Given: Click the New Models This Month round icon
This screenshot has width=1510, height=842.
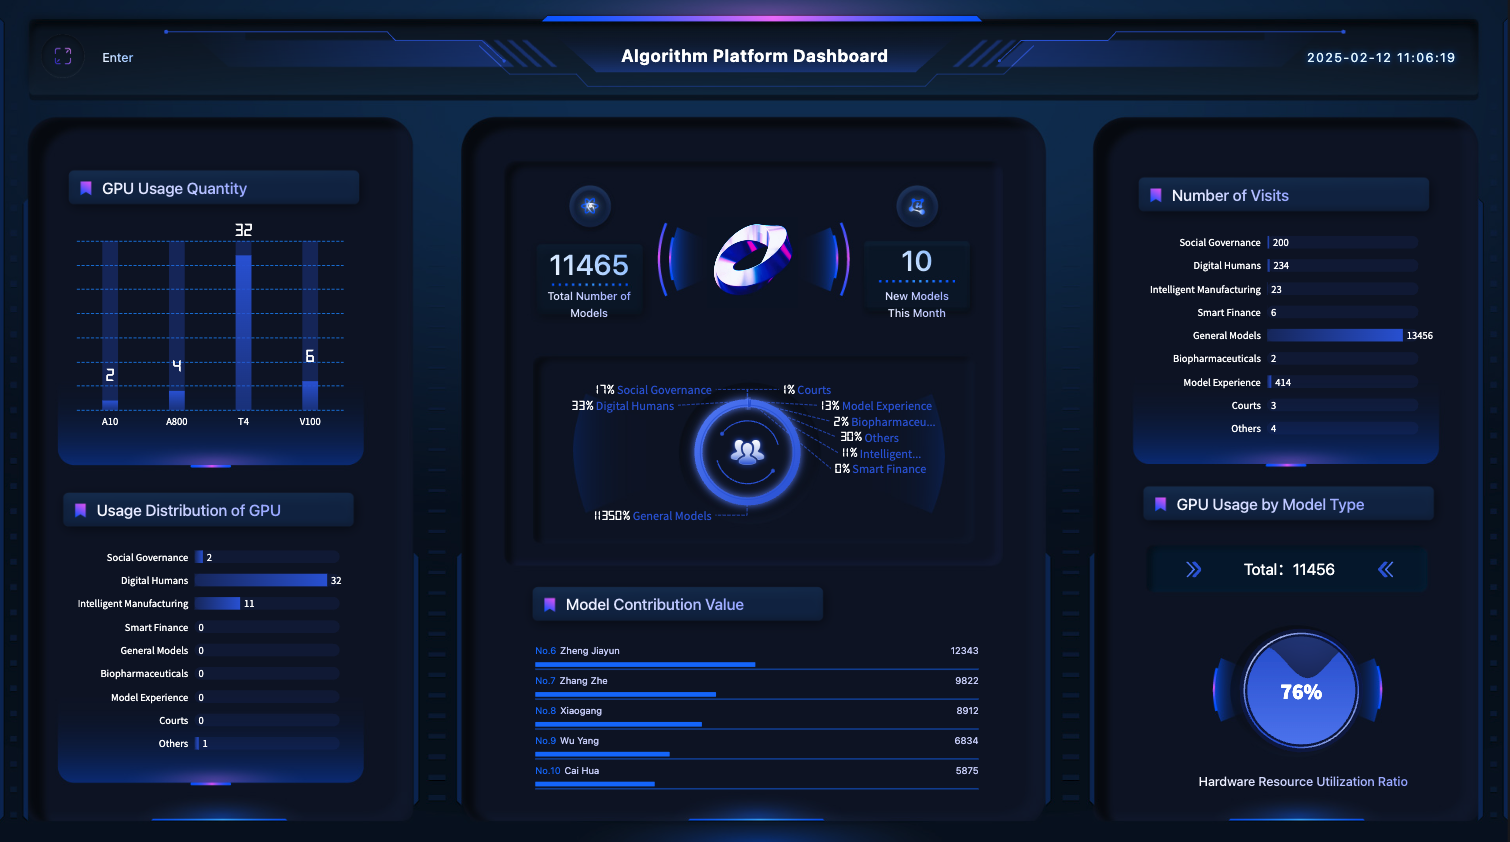Looking at the screenshot, I should click(917, 206).
